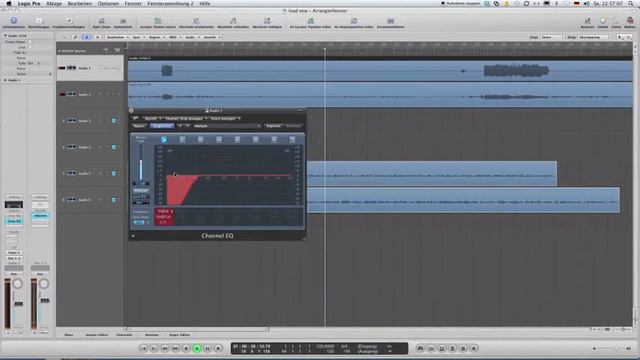Image resolution: width=640 pixels, height=360 pixels.
Task: Open the Spur local menu
Action: 138,37
